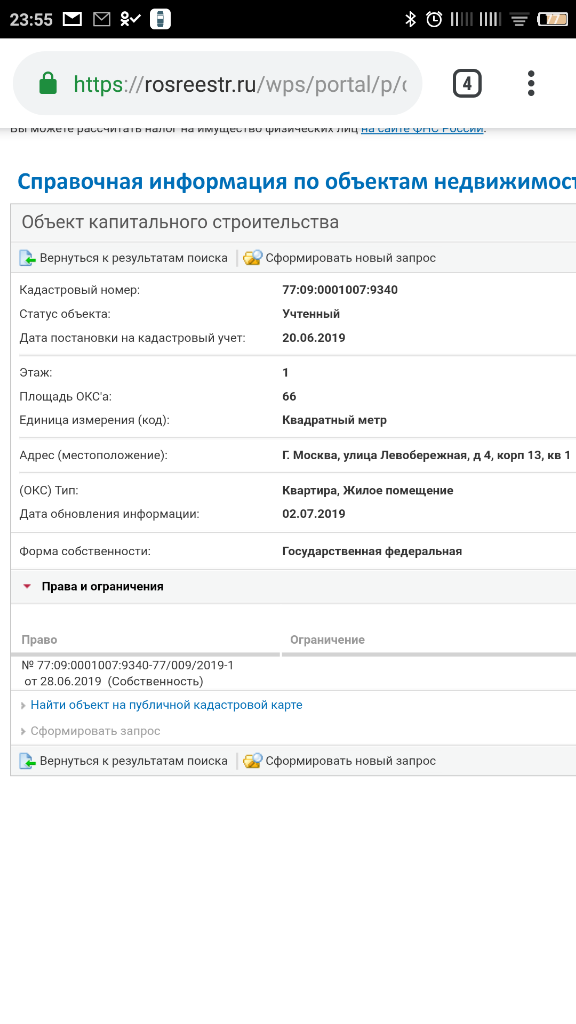Open the tab switcher showing 4 tabs
The height and width of the screenshot is (1024, 576).
coord(467,84)
